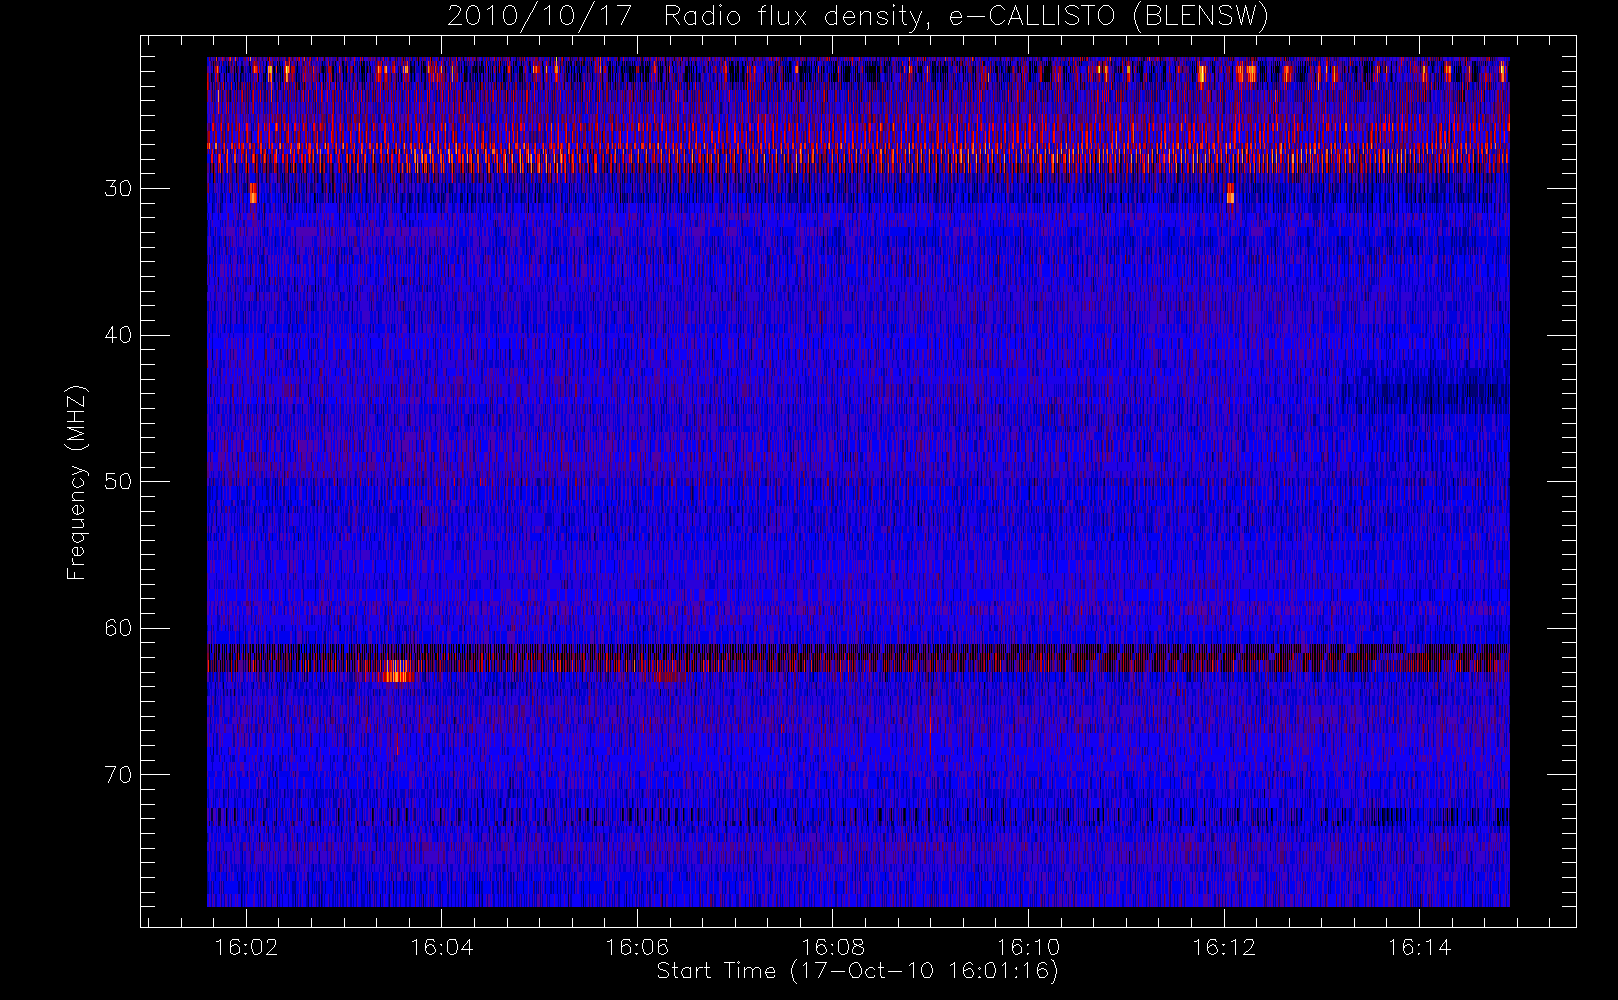Click the bright burst near 63 MHz at 16:03:30

tap(396, 670)
